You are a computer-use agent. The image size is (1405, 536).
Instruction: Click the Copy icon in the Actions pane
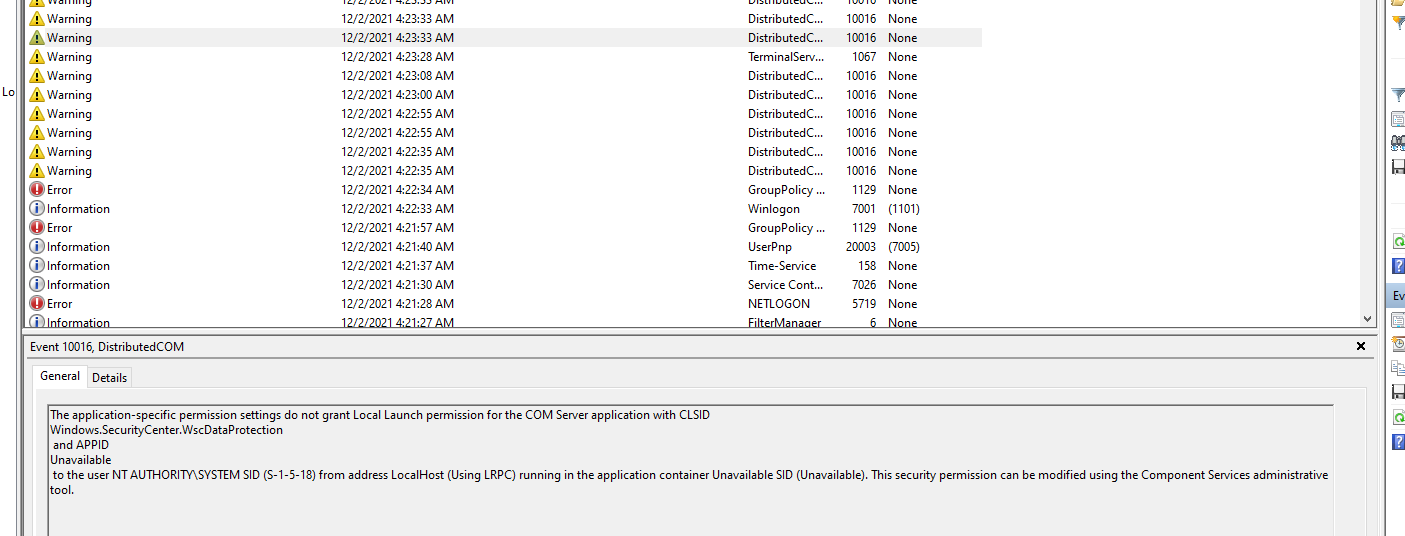click(x=1398, y=368)
